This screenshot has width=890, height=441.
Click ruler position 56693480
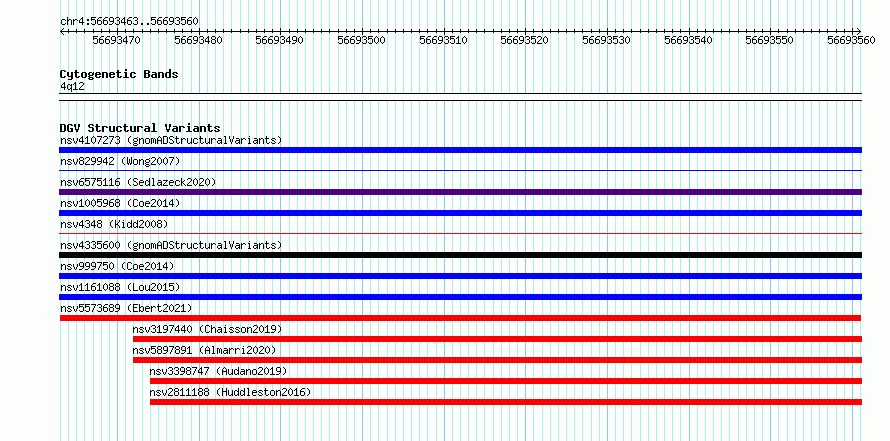[199, 40]
